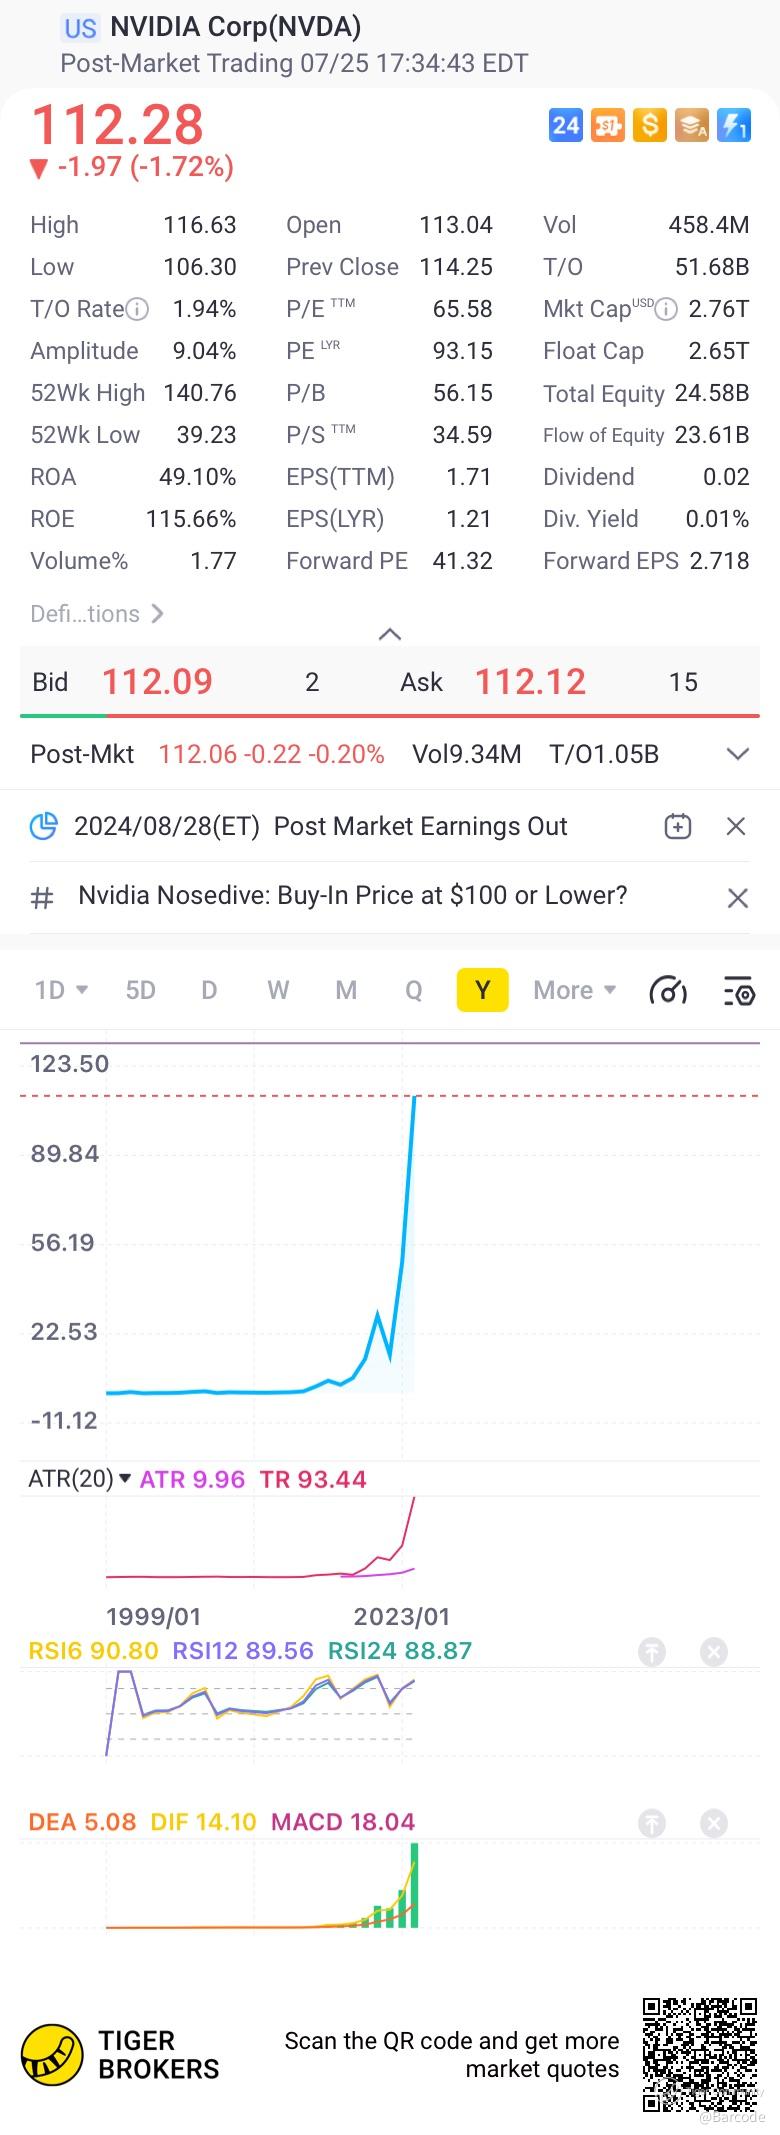The width and height of the screenshot is (780, 2135).
Task: Tap the blue lightning bolt badge
Action: click(x=734, y=125)
